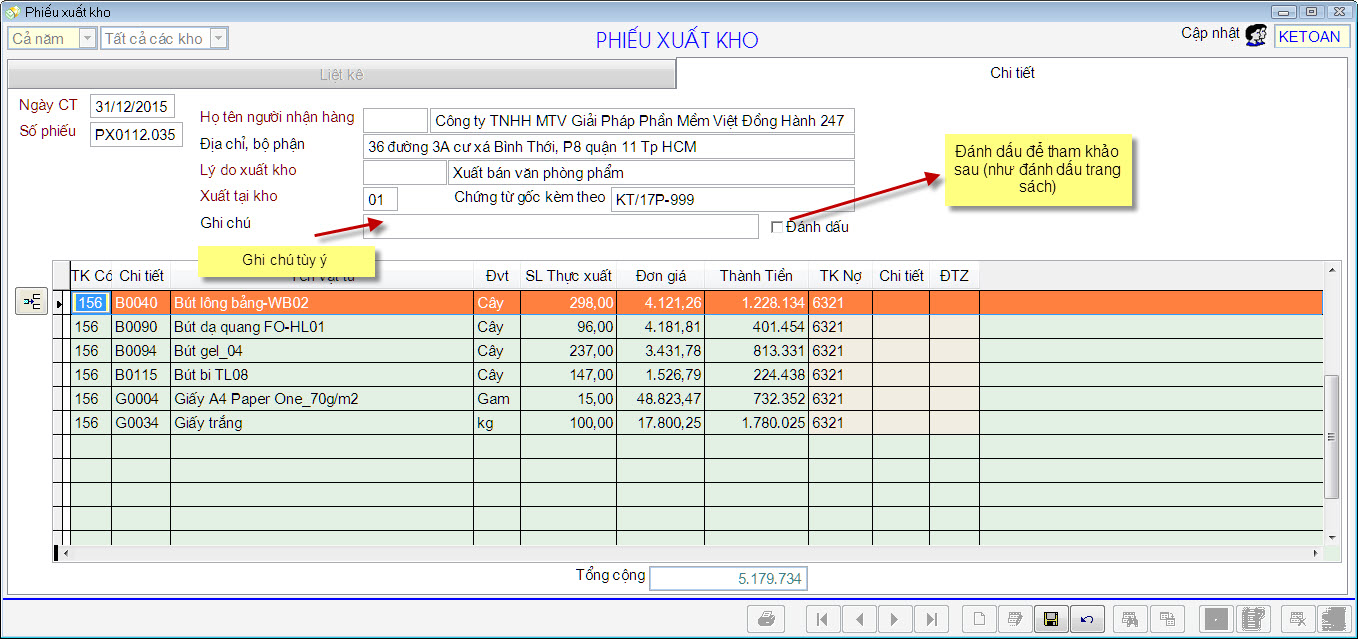The height and width of the screenshot is (639, 1358).
Task: Open the Cả năm period dropdown
Action: click(87, 39)
